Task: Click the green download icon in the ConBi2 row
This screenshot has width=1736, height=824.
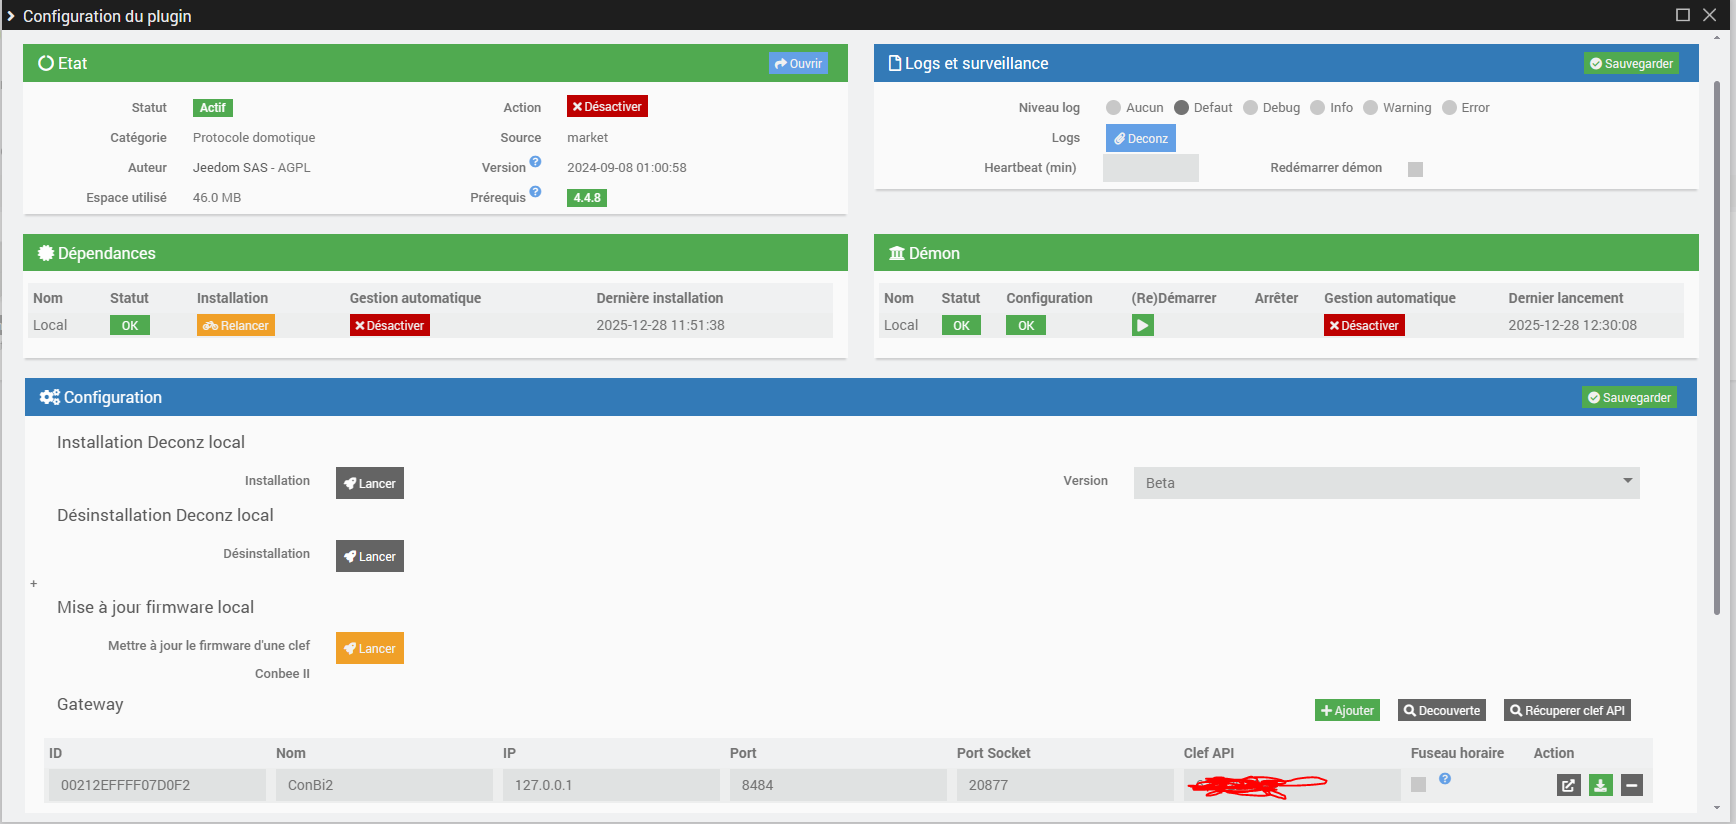Action: click(x=1600, y=786)
